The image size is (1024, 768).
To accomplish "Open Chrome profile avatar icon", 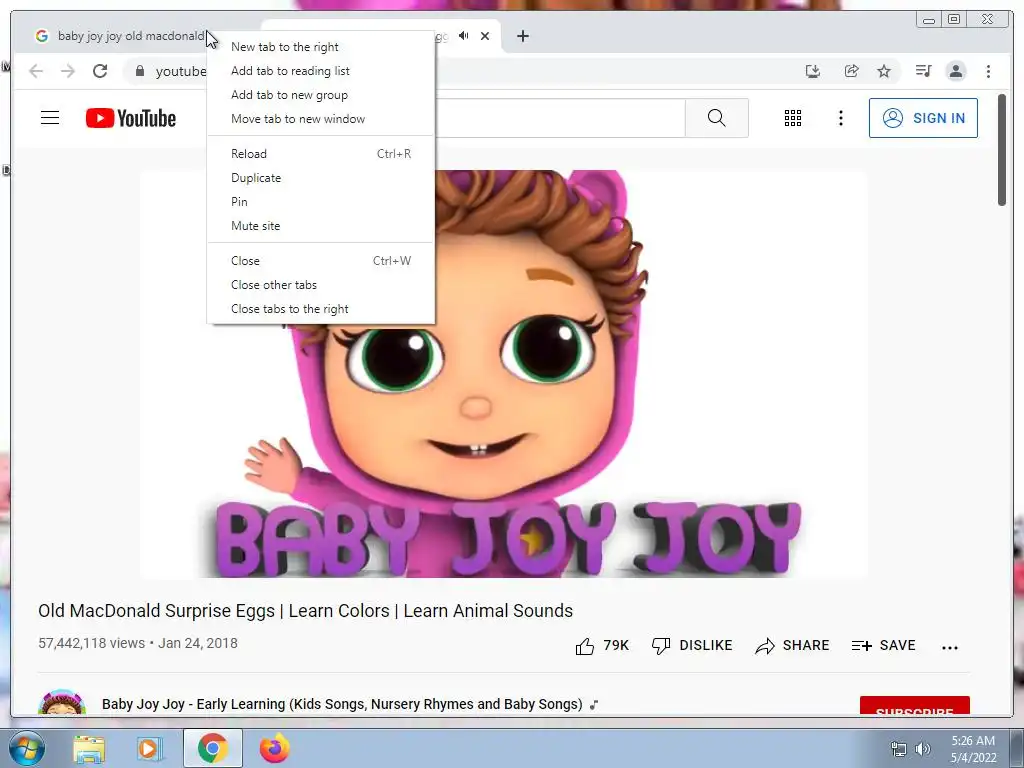I will tap(956, 71).
